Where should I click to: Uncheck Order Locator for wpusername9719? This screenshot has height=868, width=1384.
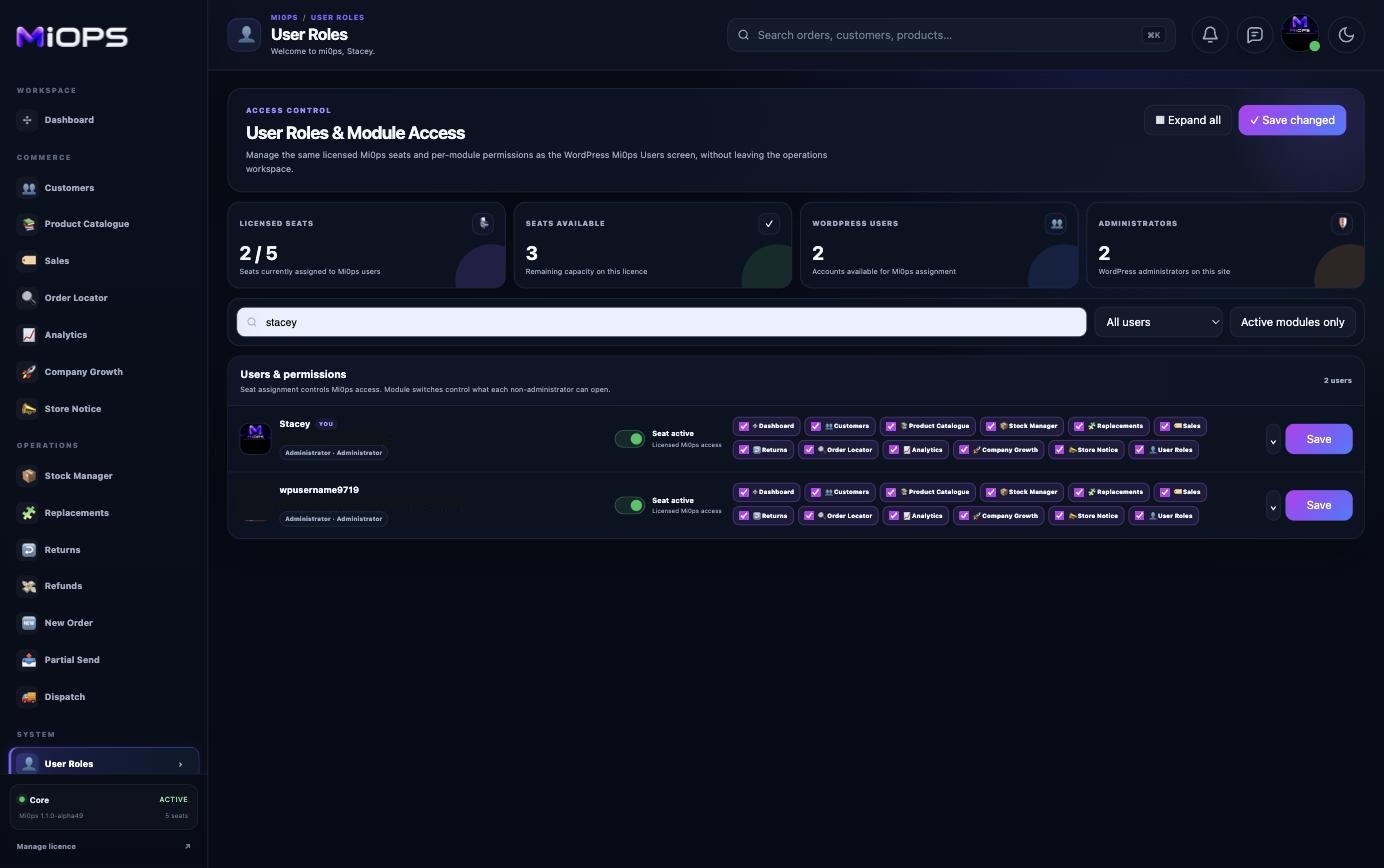(809, 516)
